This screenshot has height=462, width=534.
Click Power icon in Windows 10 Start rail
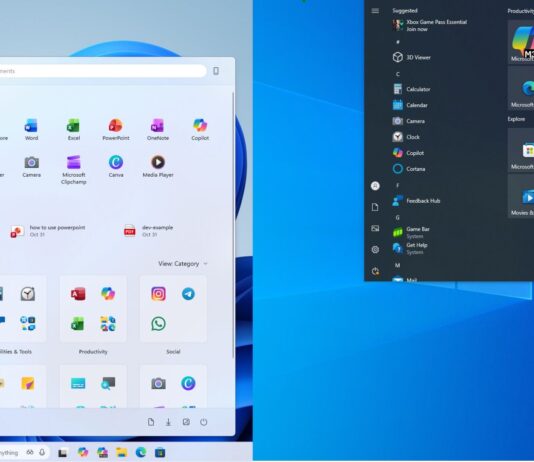375,271
